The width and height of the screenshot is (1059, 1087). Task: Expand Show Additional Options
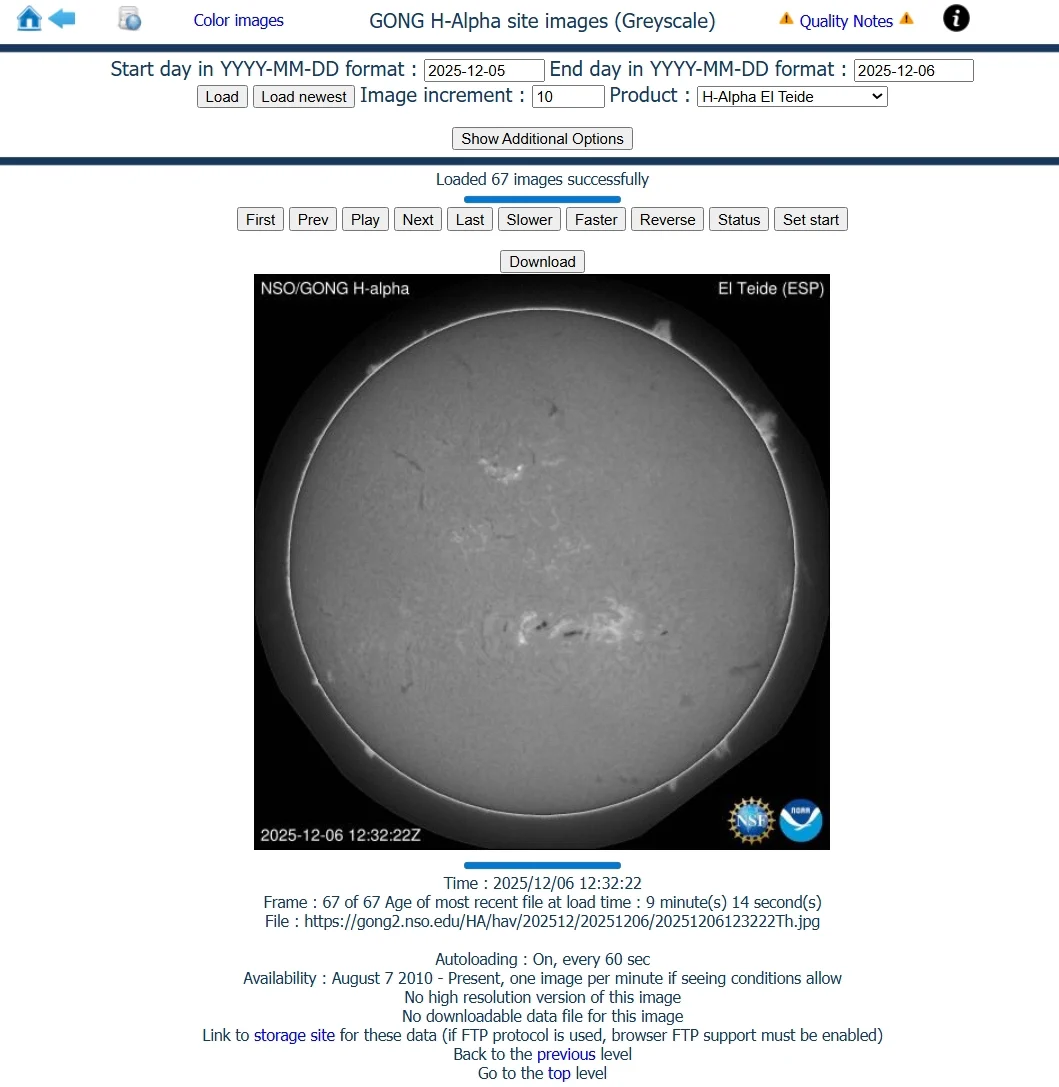pyautogui.click(x=542, y=139)
